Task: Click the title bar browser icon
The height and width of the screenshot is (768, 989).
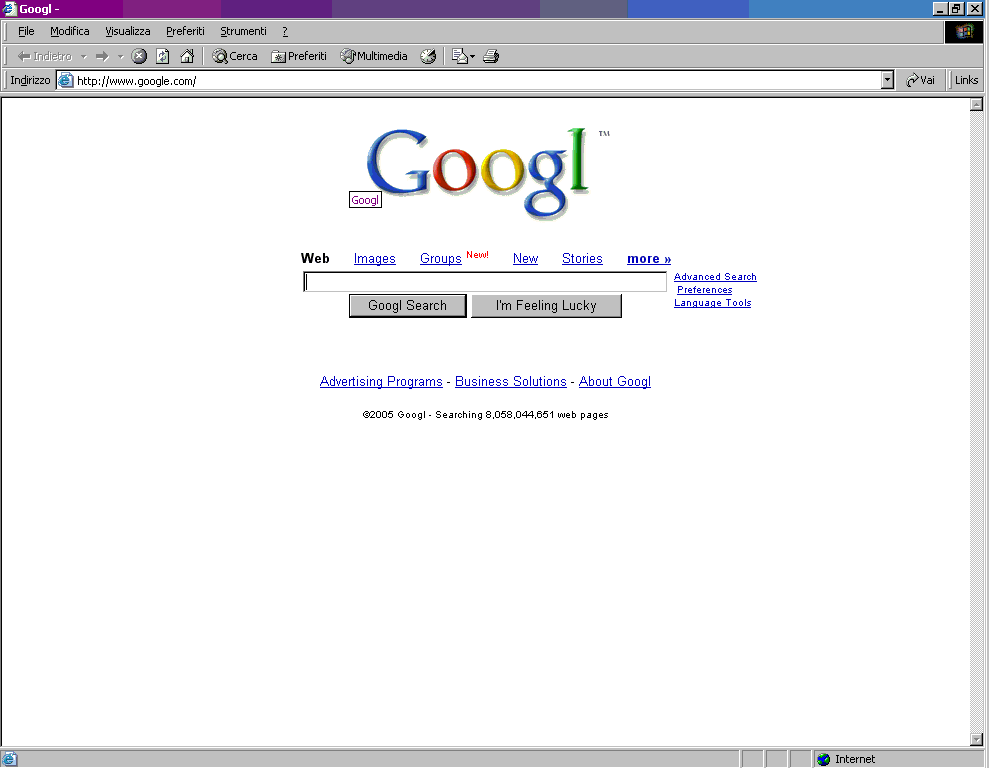Action: (x=9, y=8)
